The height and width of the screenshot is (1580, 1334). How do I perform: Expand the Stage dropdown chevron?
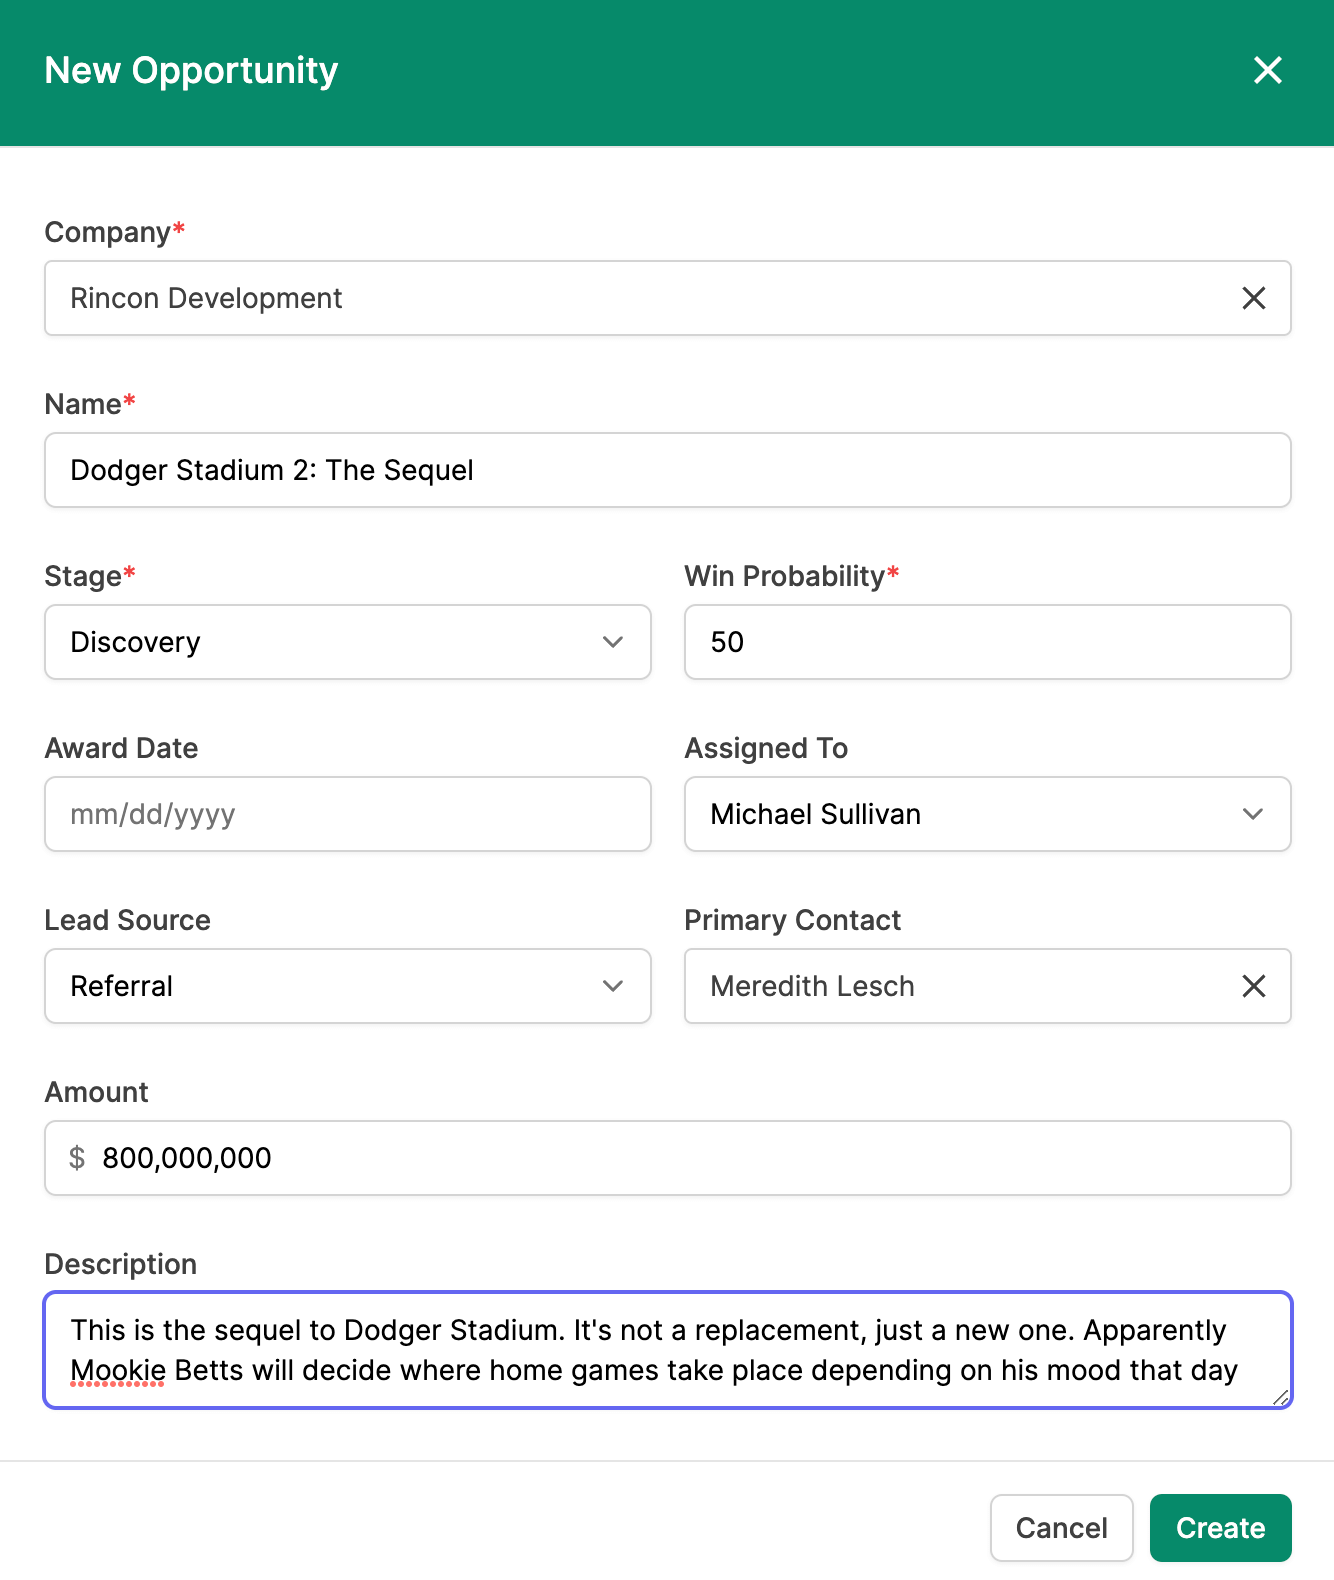613,642
